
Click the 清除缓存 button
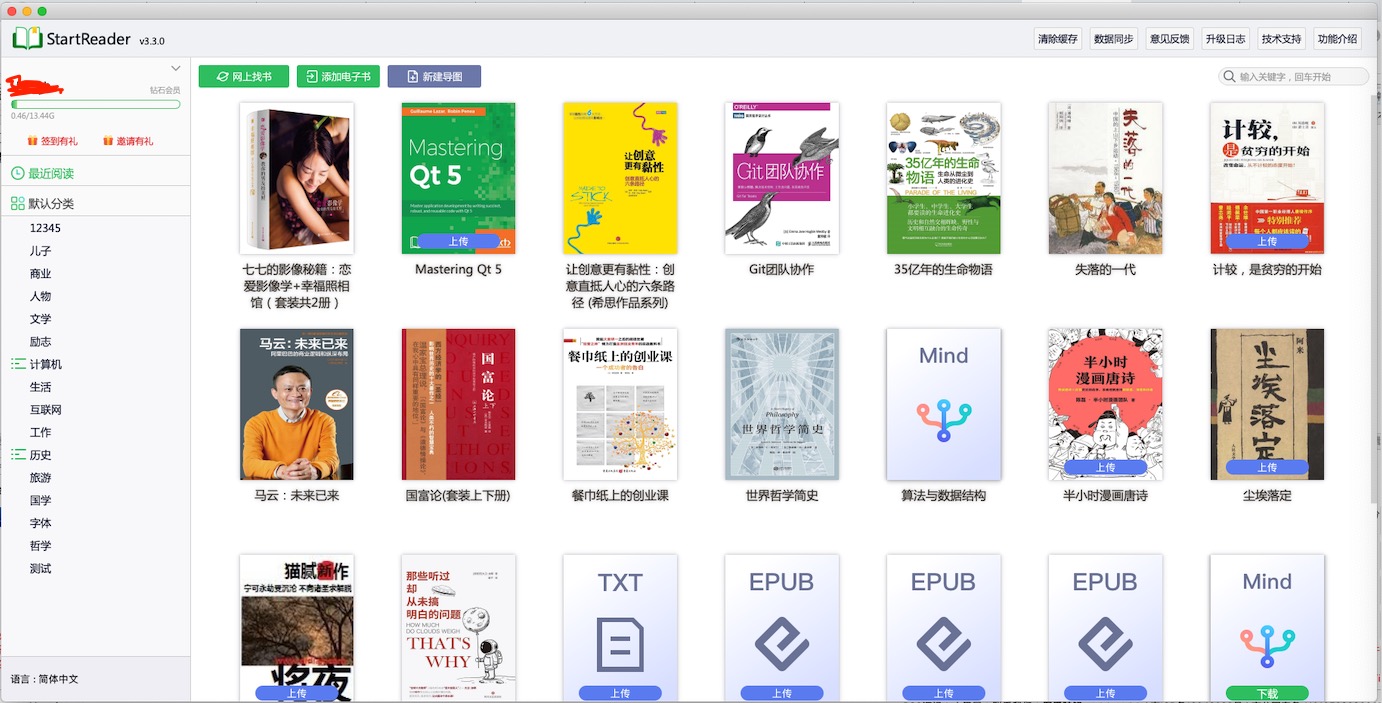(x=1057, y=39)
